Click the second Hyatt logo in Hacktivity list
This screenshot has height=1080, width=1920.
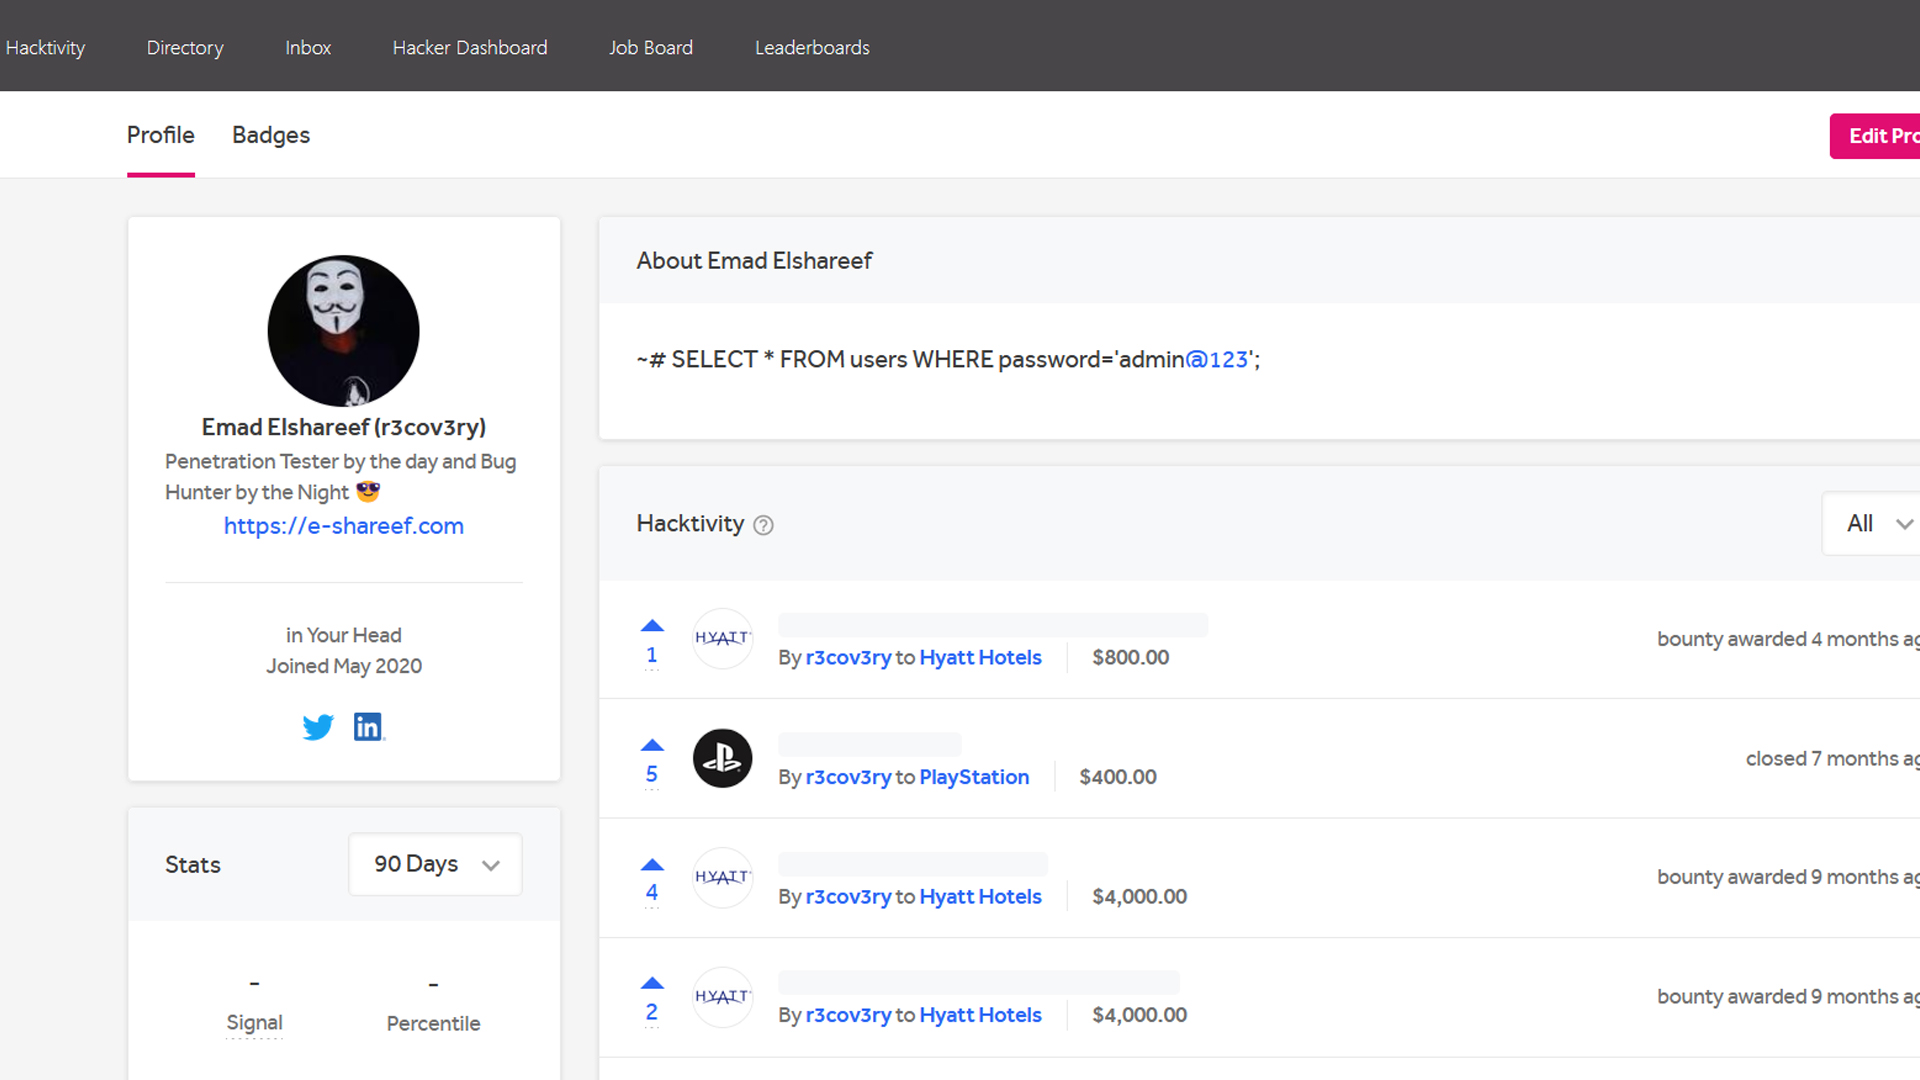tap(722, 877)
